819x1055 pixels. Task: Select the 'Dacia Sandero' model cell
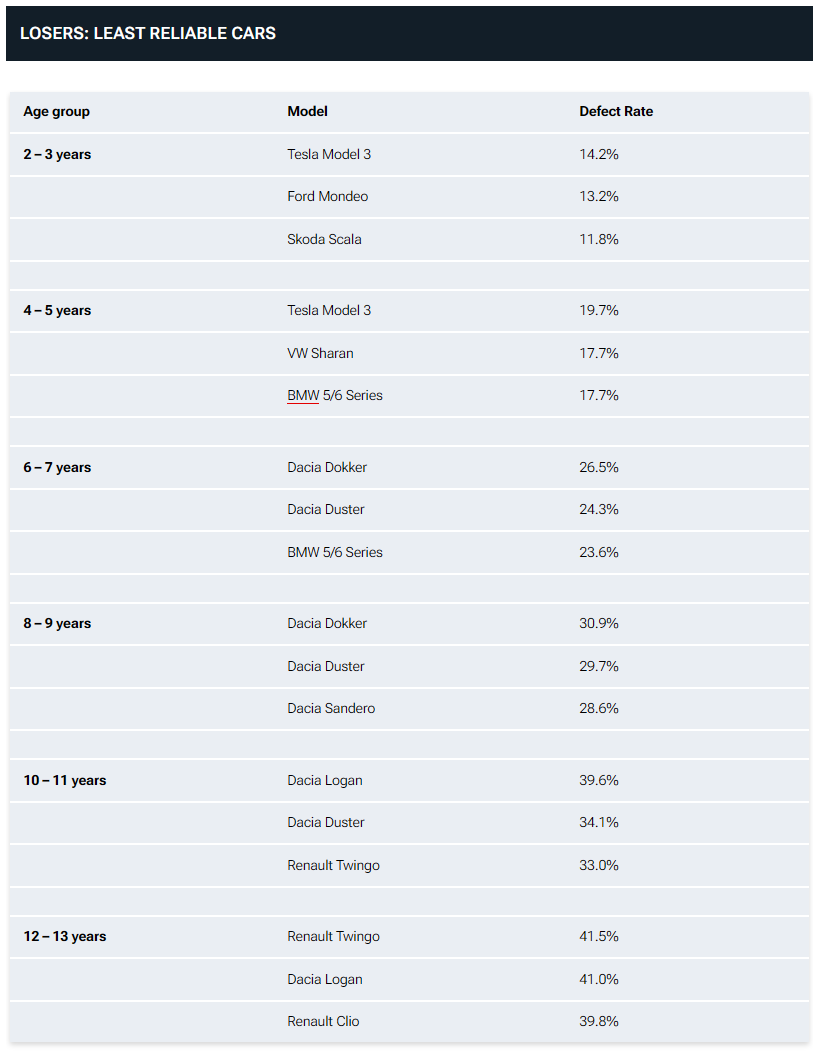(x=331, y=708)
